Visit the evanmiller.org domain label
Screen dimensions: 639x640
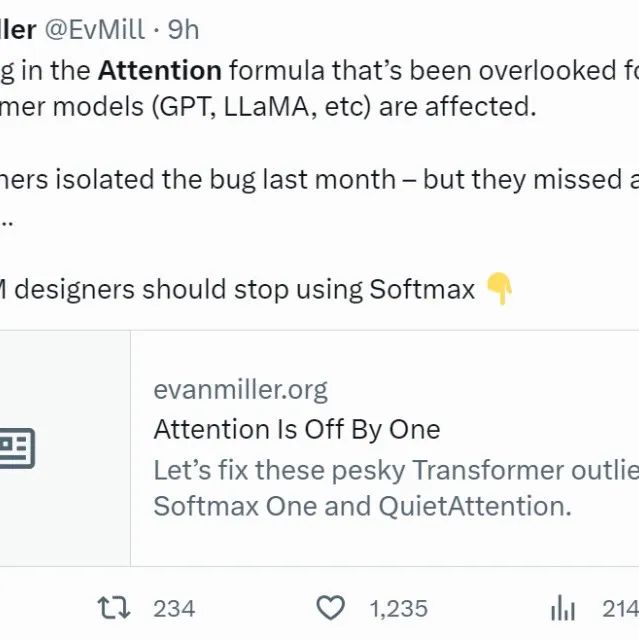(x=240, y=389)
